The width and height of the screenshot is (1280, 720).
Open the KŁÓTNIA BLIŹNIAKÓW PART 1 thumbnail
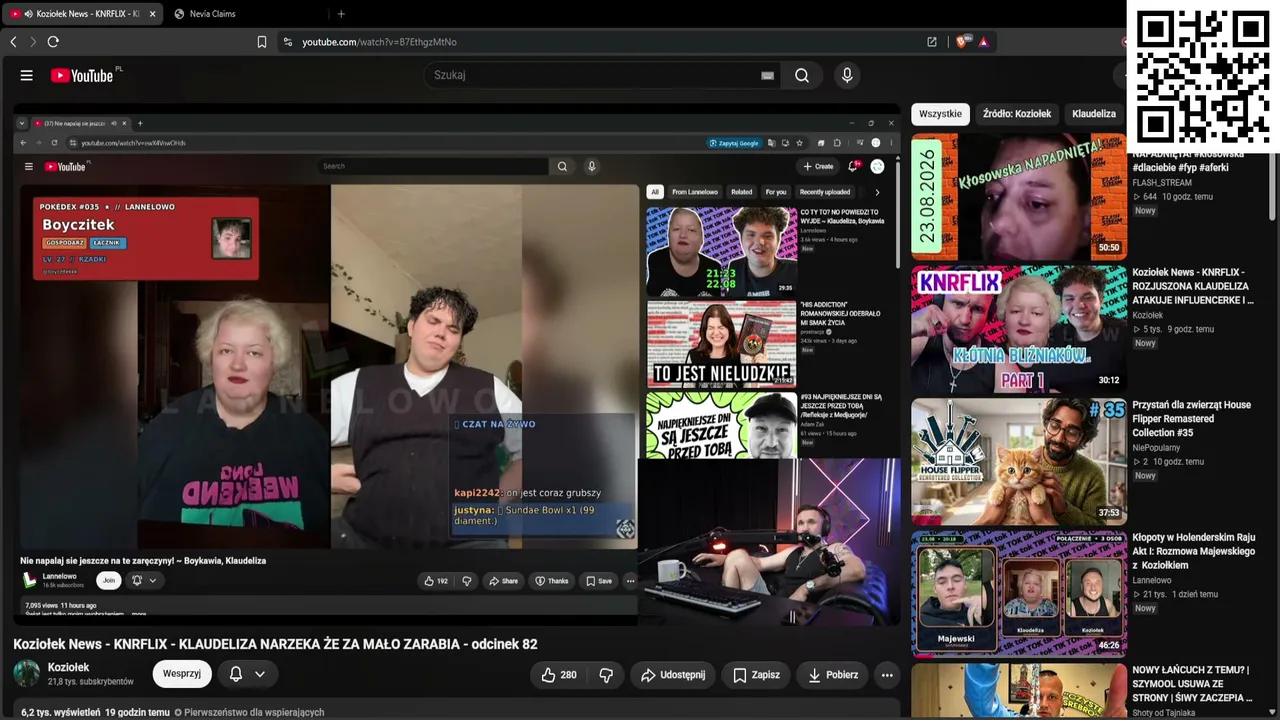[1019, 329]
